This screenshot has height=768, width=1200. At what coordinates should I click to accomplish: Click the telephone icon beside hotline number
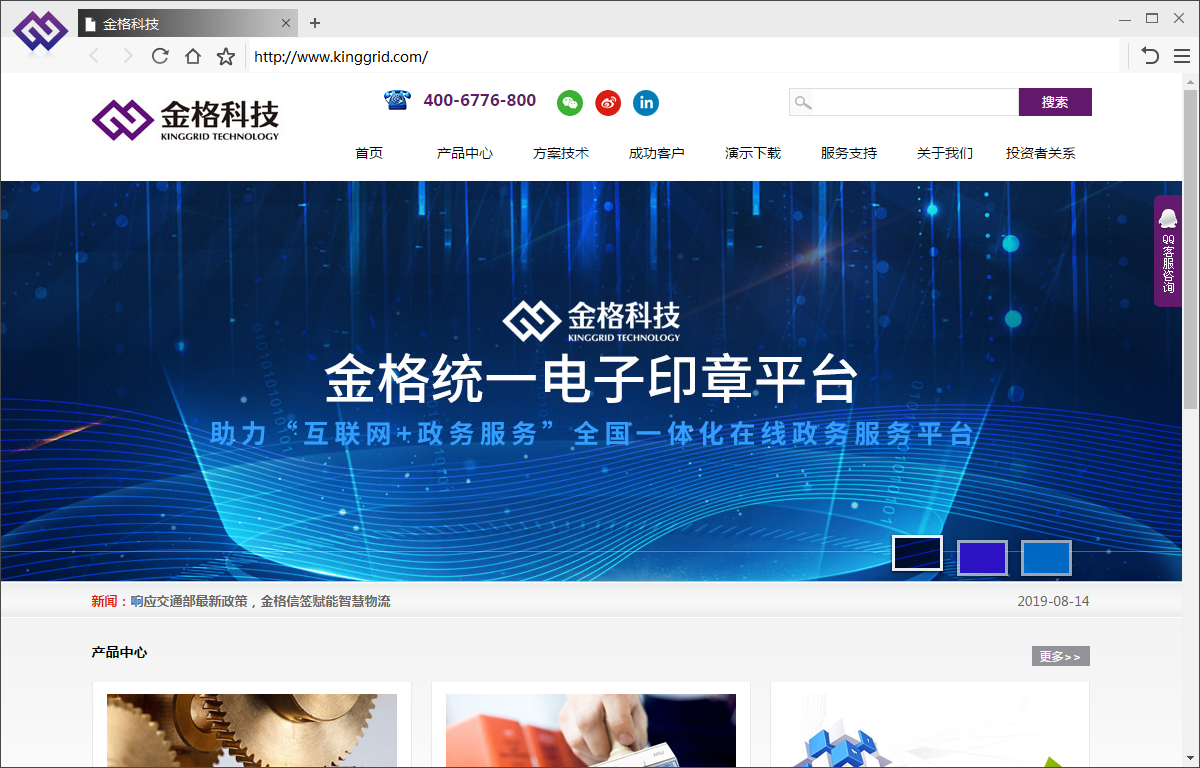[397, 100]
